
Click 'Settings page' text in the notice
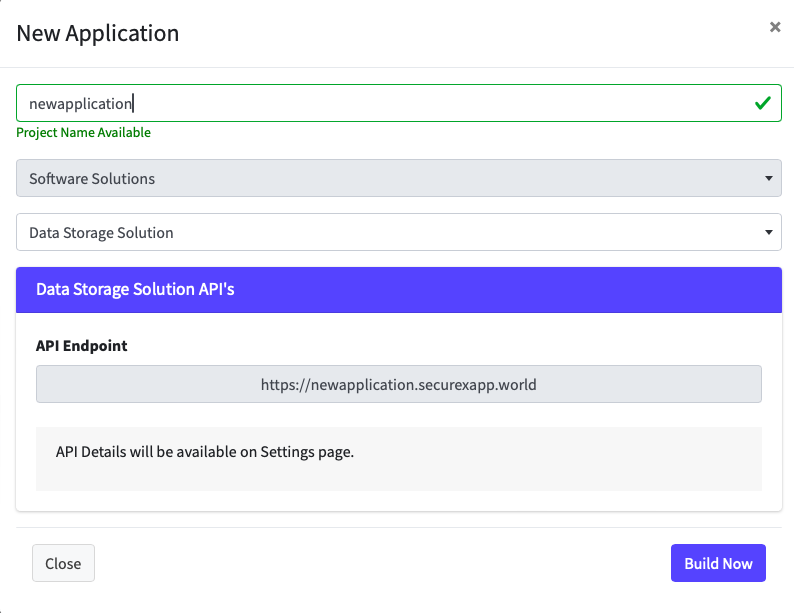coord(307,452)
